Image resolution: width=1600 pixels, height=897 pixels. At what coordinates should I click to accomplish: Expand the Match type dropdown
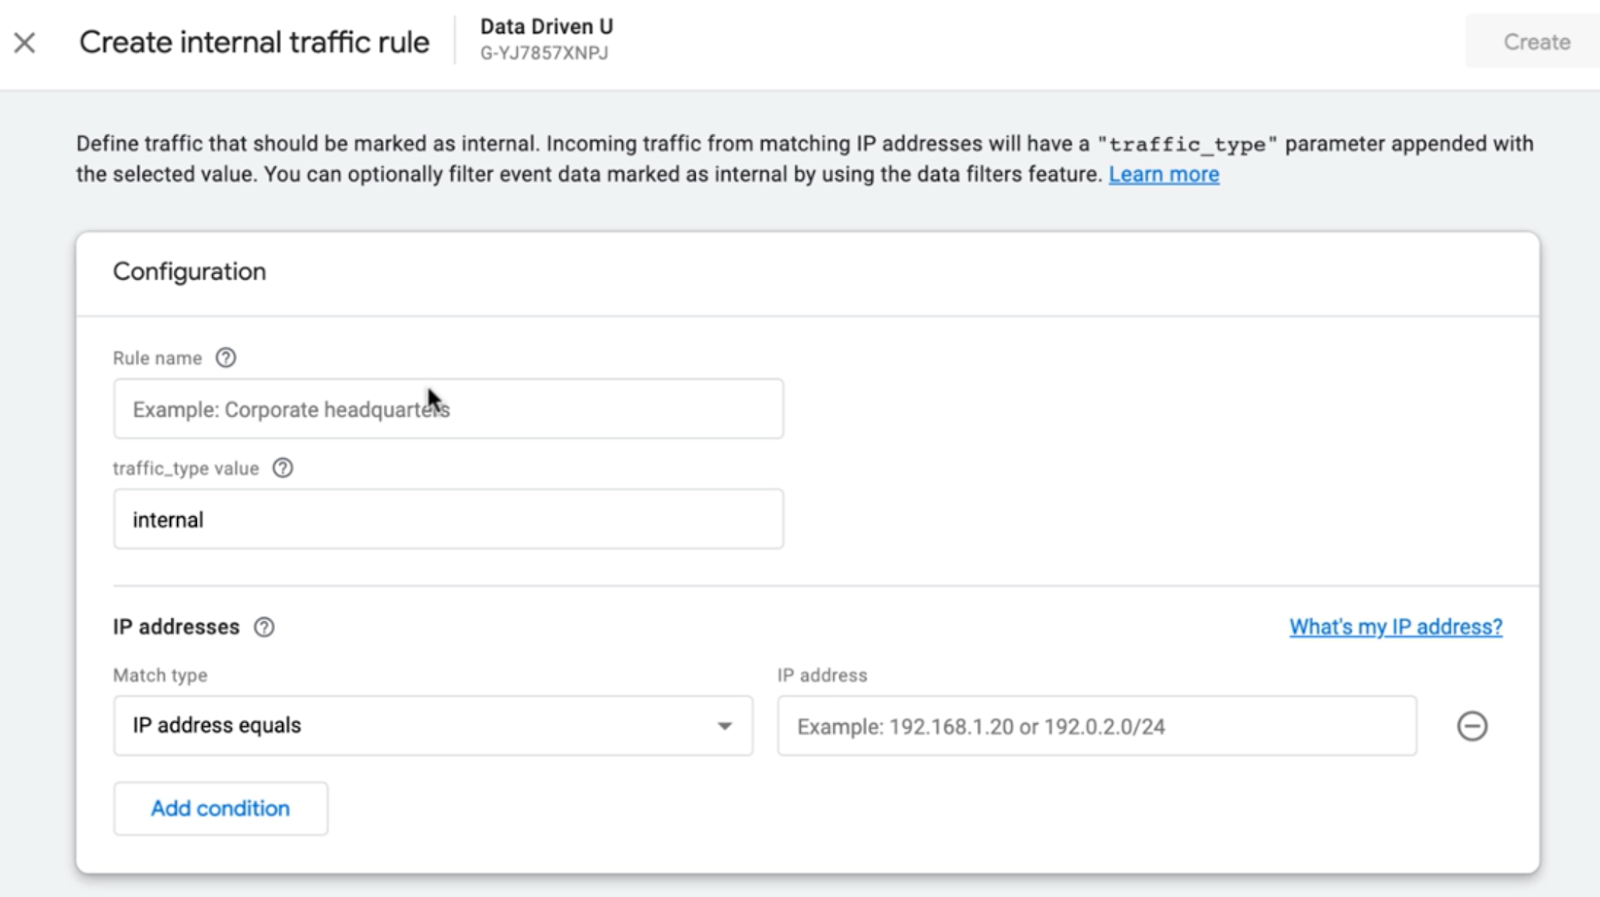[x=433, y=725]
